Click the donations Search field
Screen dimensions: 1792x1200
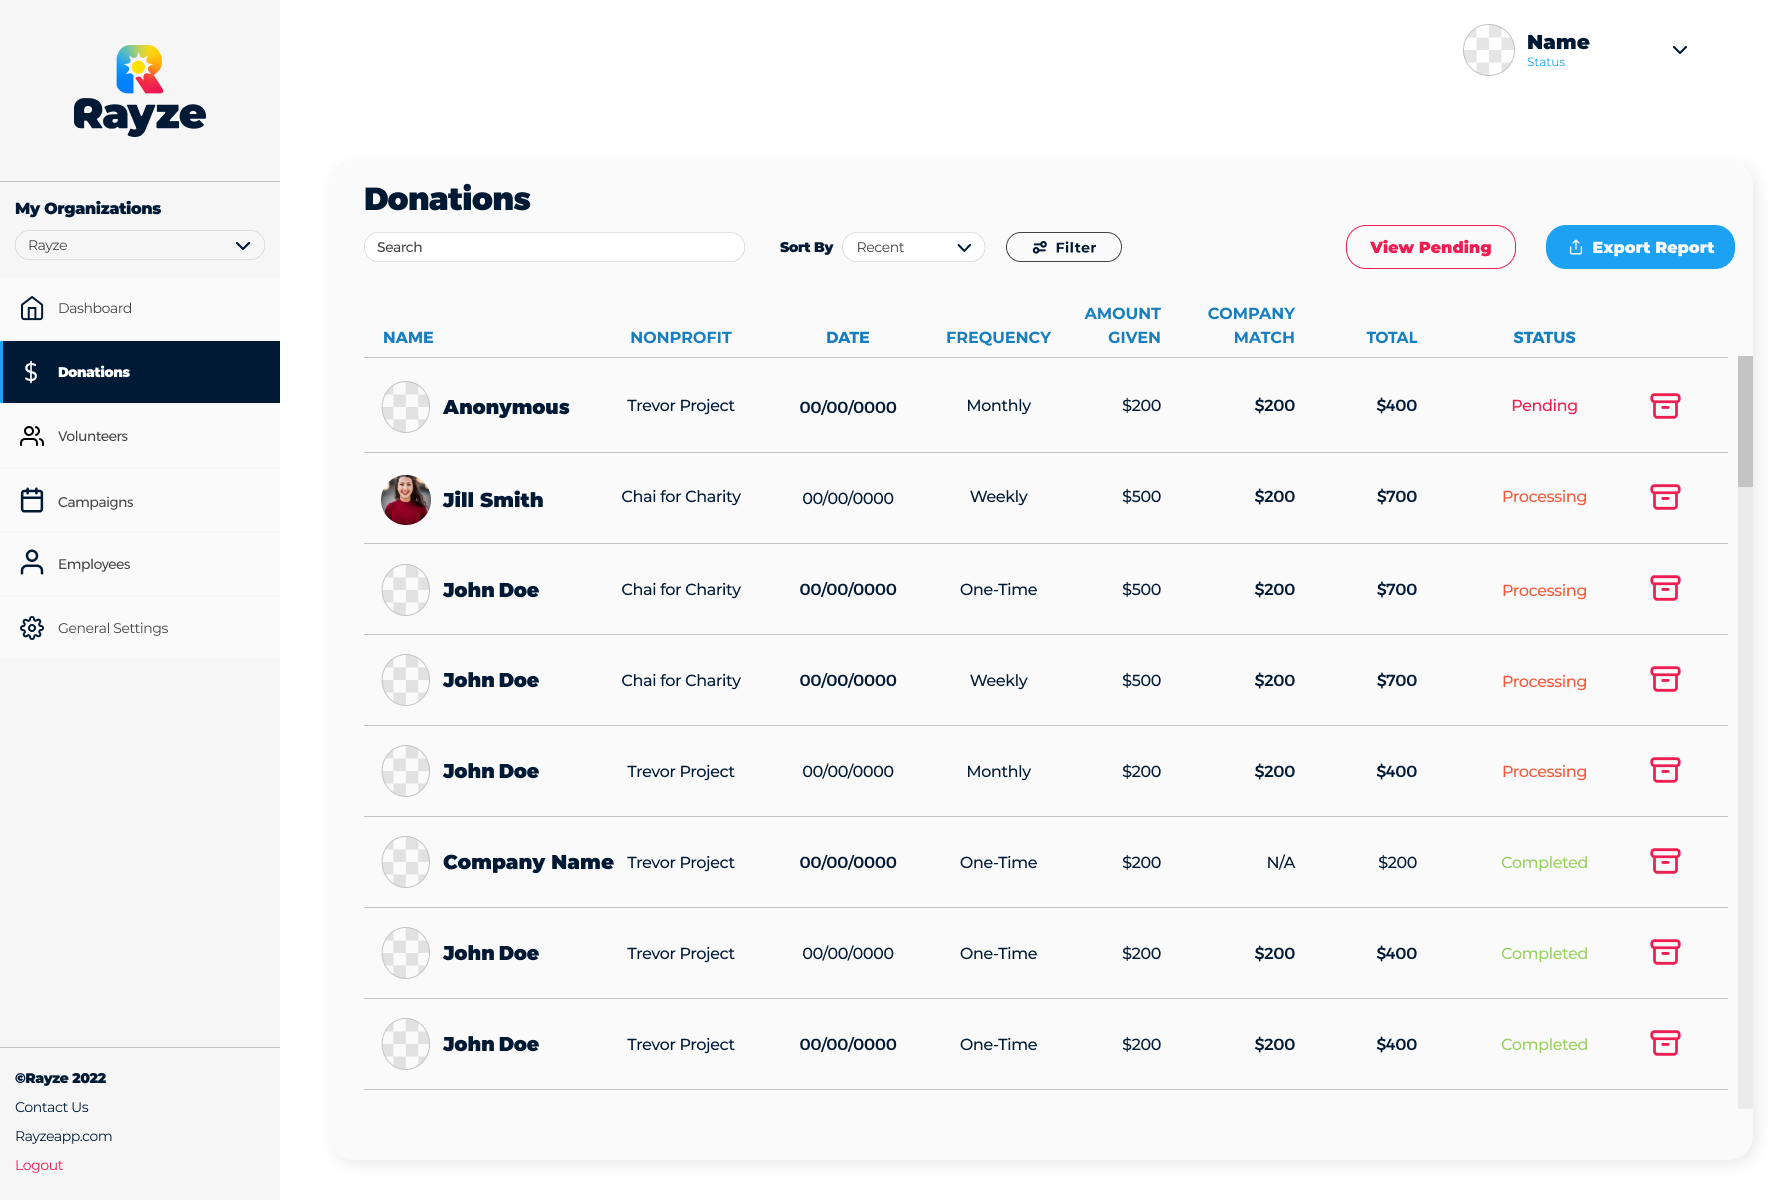click(554, 247)
